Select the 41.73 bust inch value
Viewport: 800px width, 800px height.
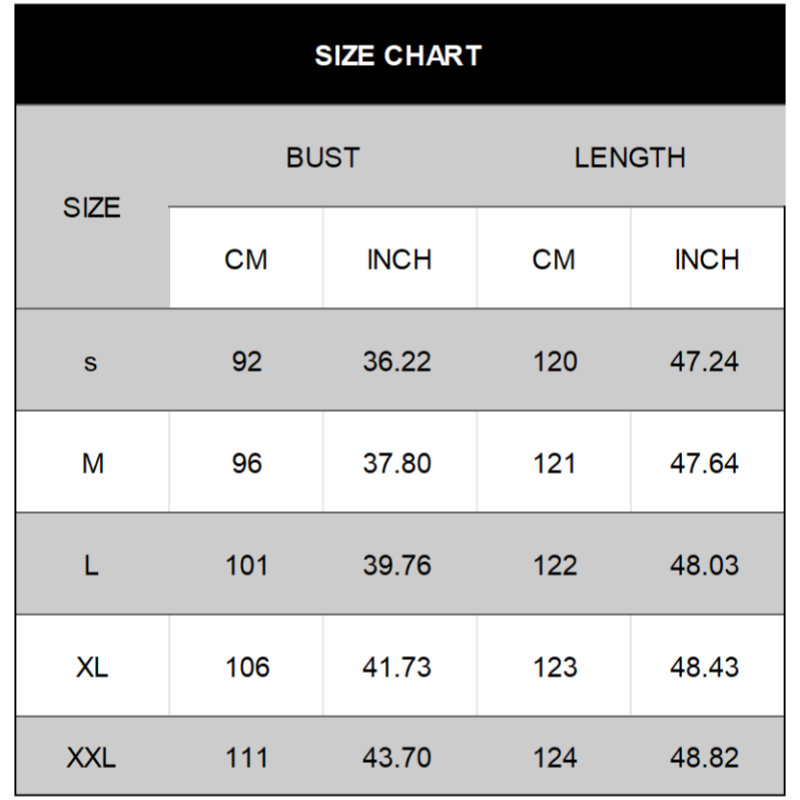397,667
